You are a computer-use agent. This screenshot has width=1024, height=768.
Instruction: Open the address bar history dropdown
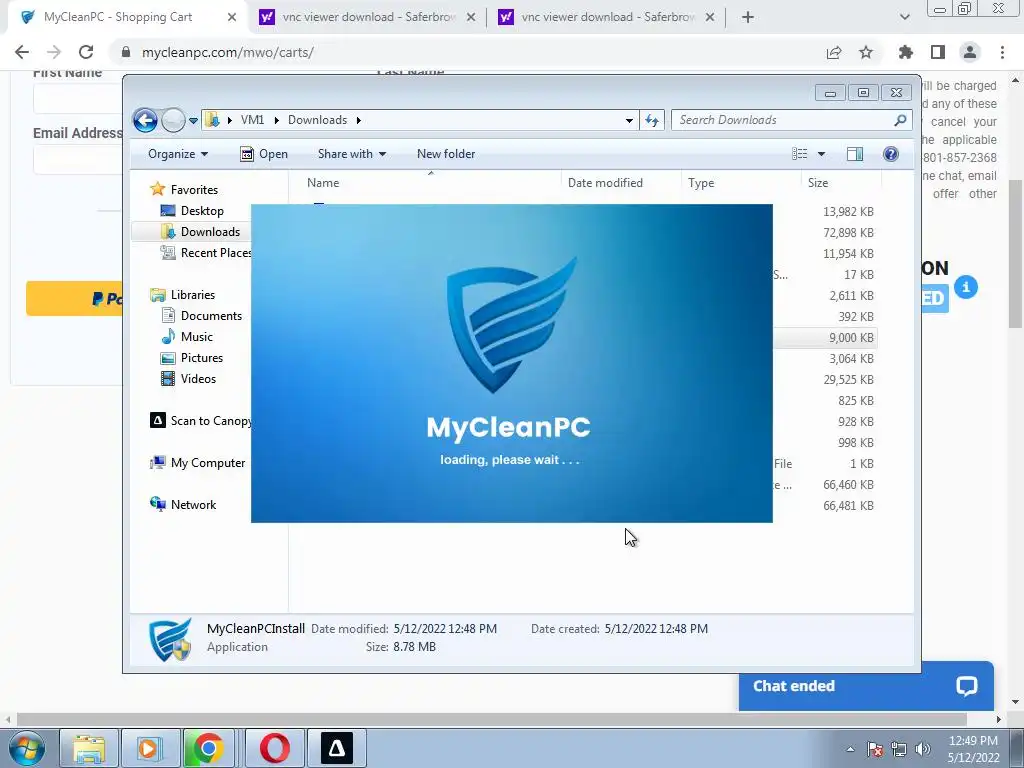[x=629, y=120]
